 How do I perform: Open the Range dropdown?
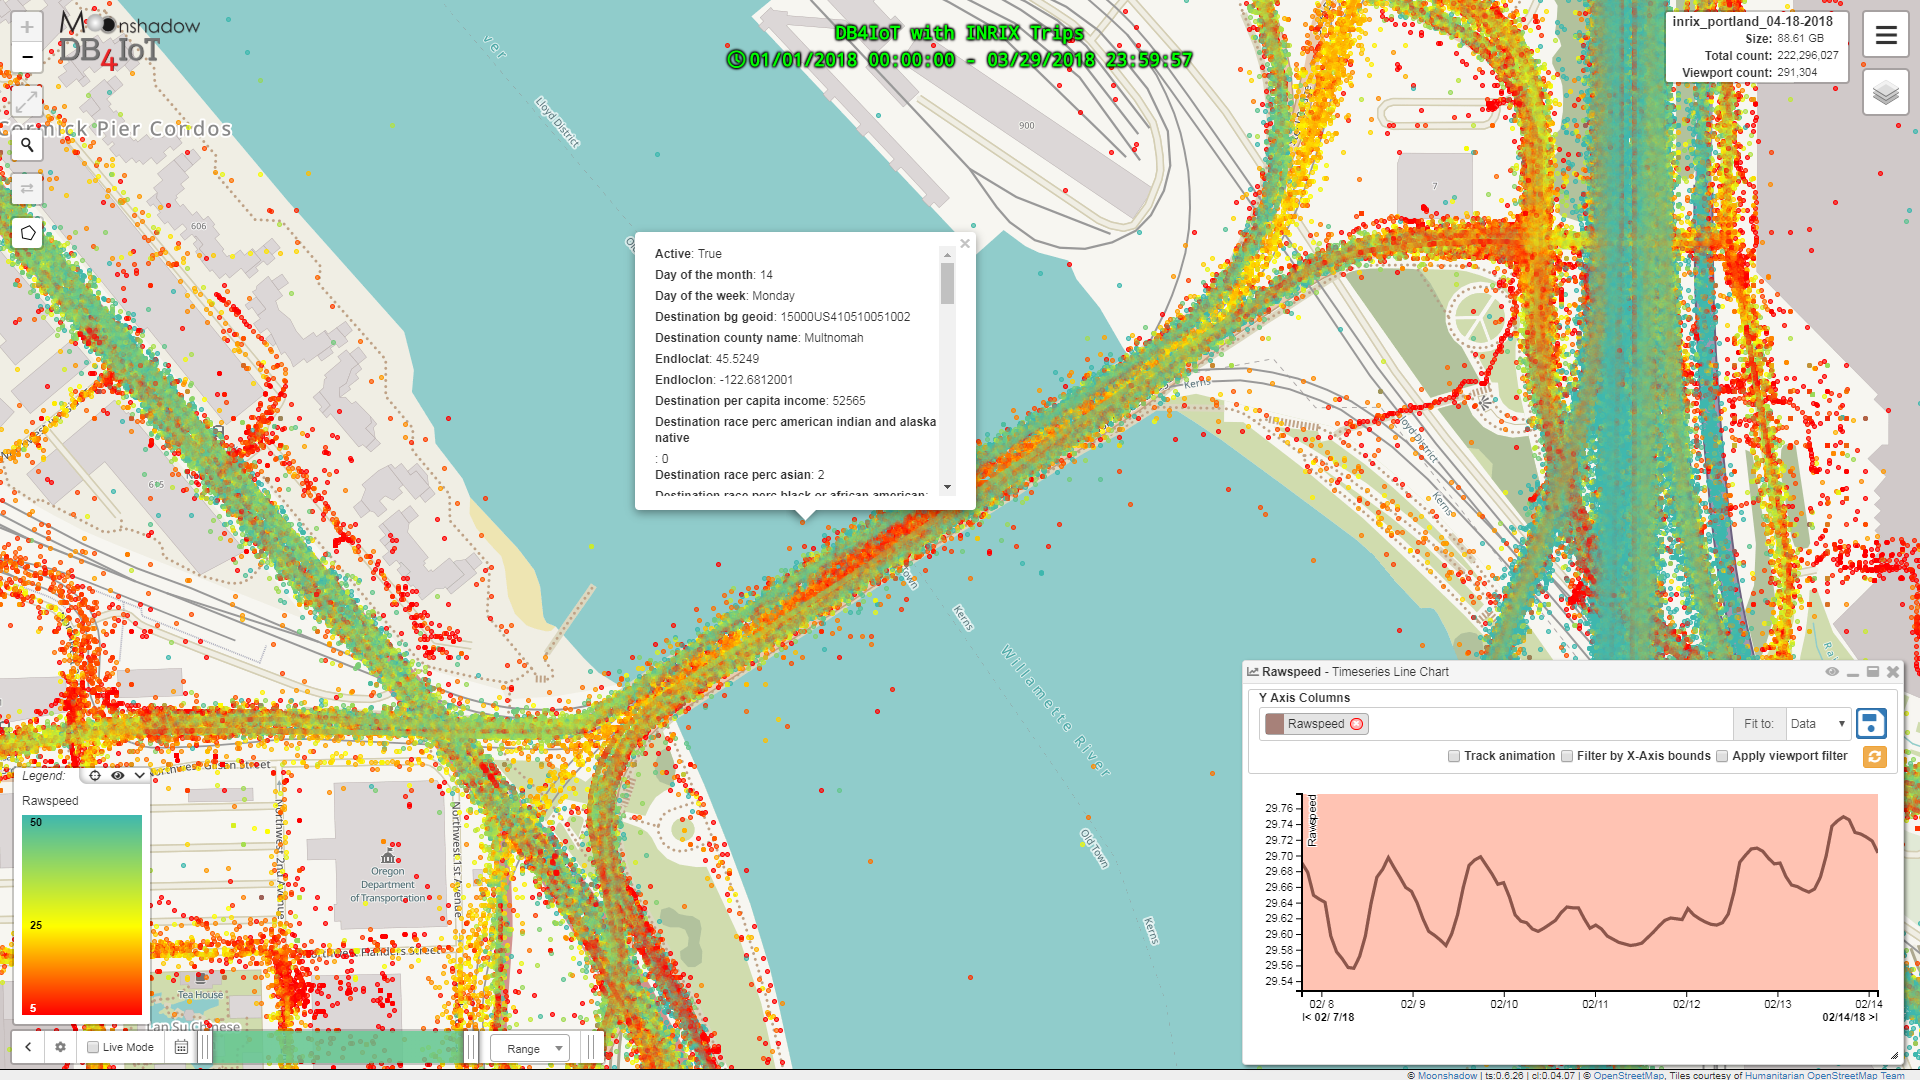530,1048
